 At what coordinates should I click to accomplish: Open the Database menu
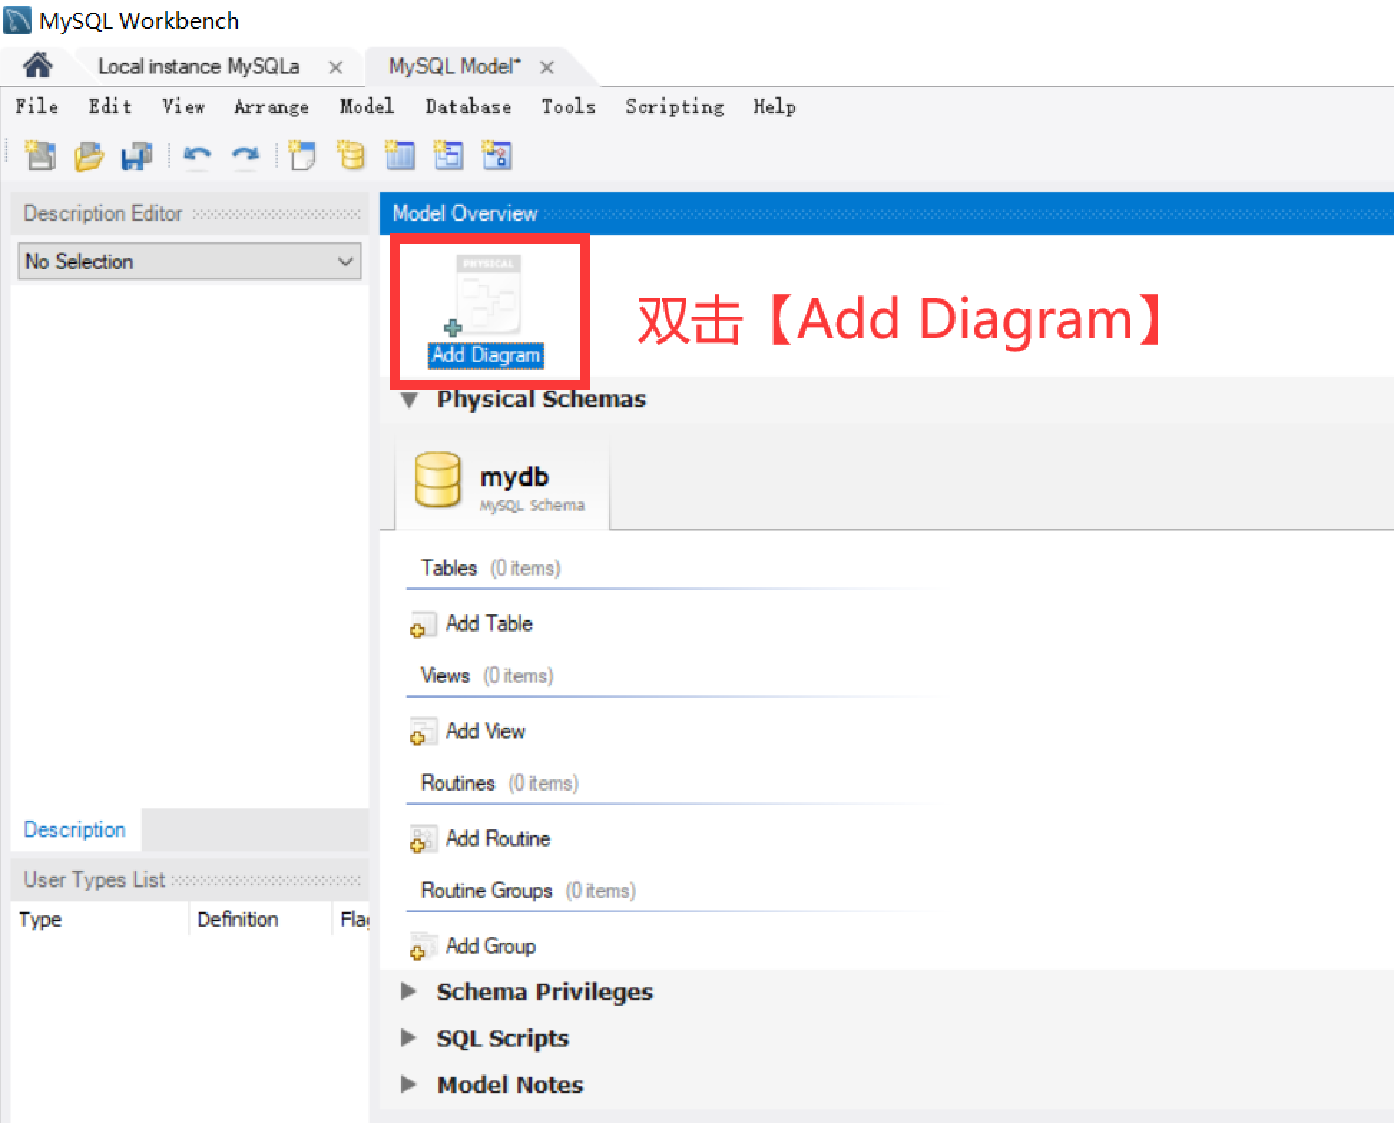(x=467, y=107)
